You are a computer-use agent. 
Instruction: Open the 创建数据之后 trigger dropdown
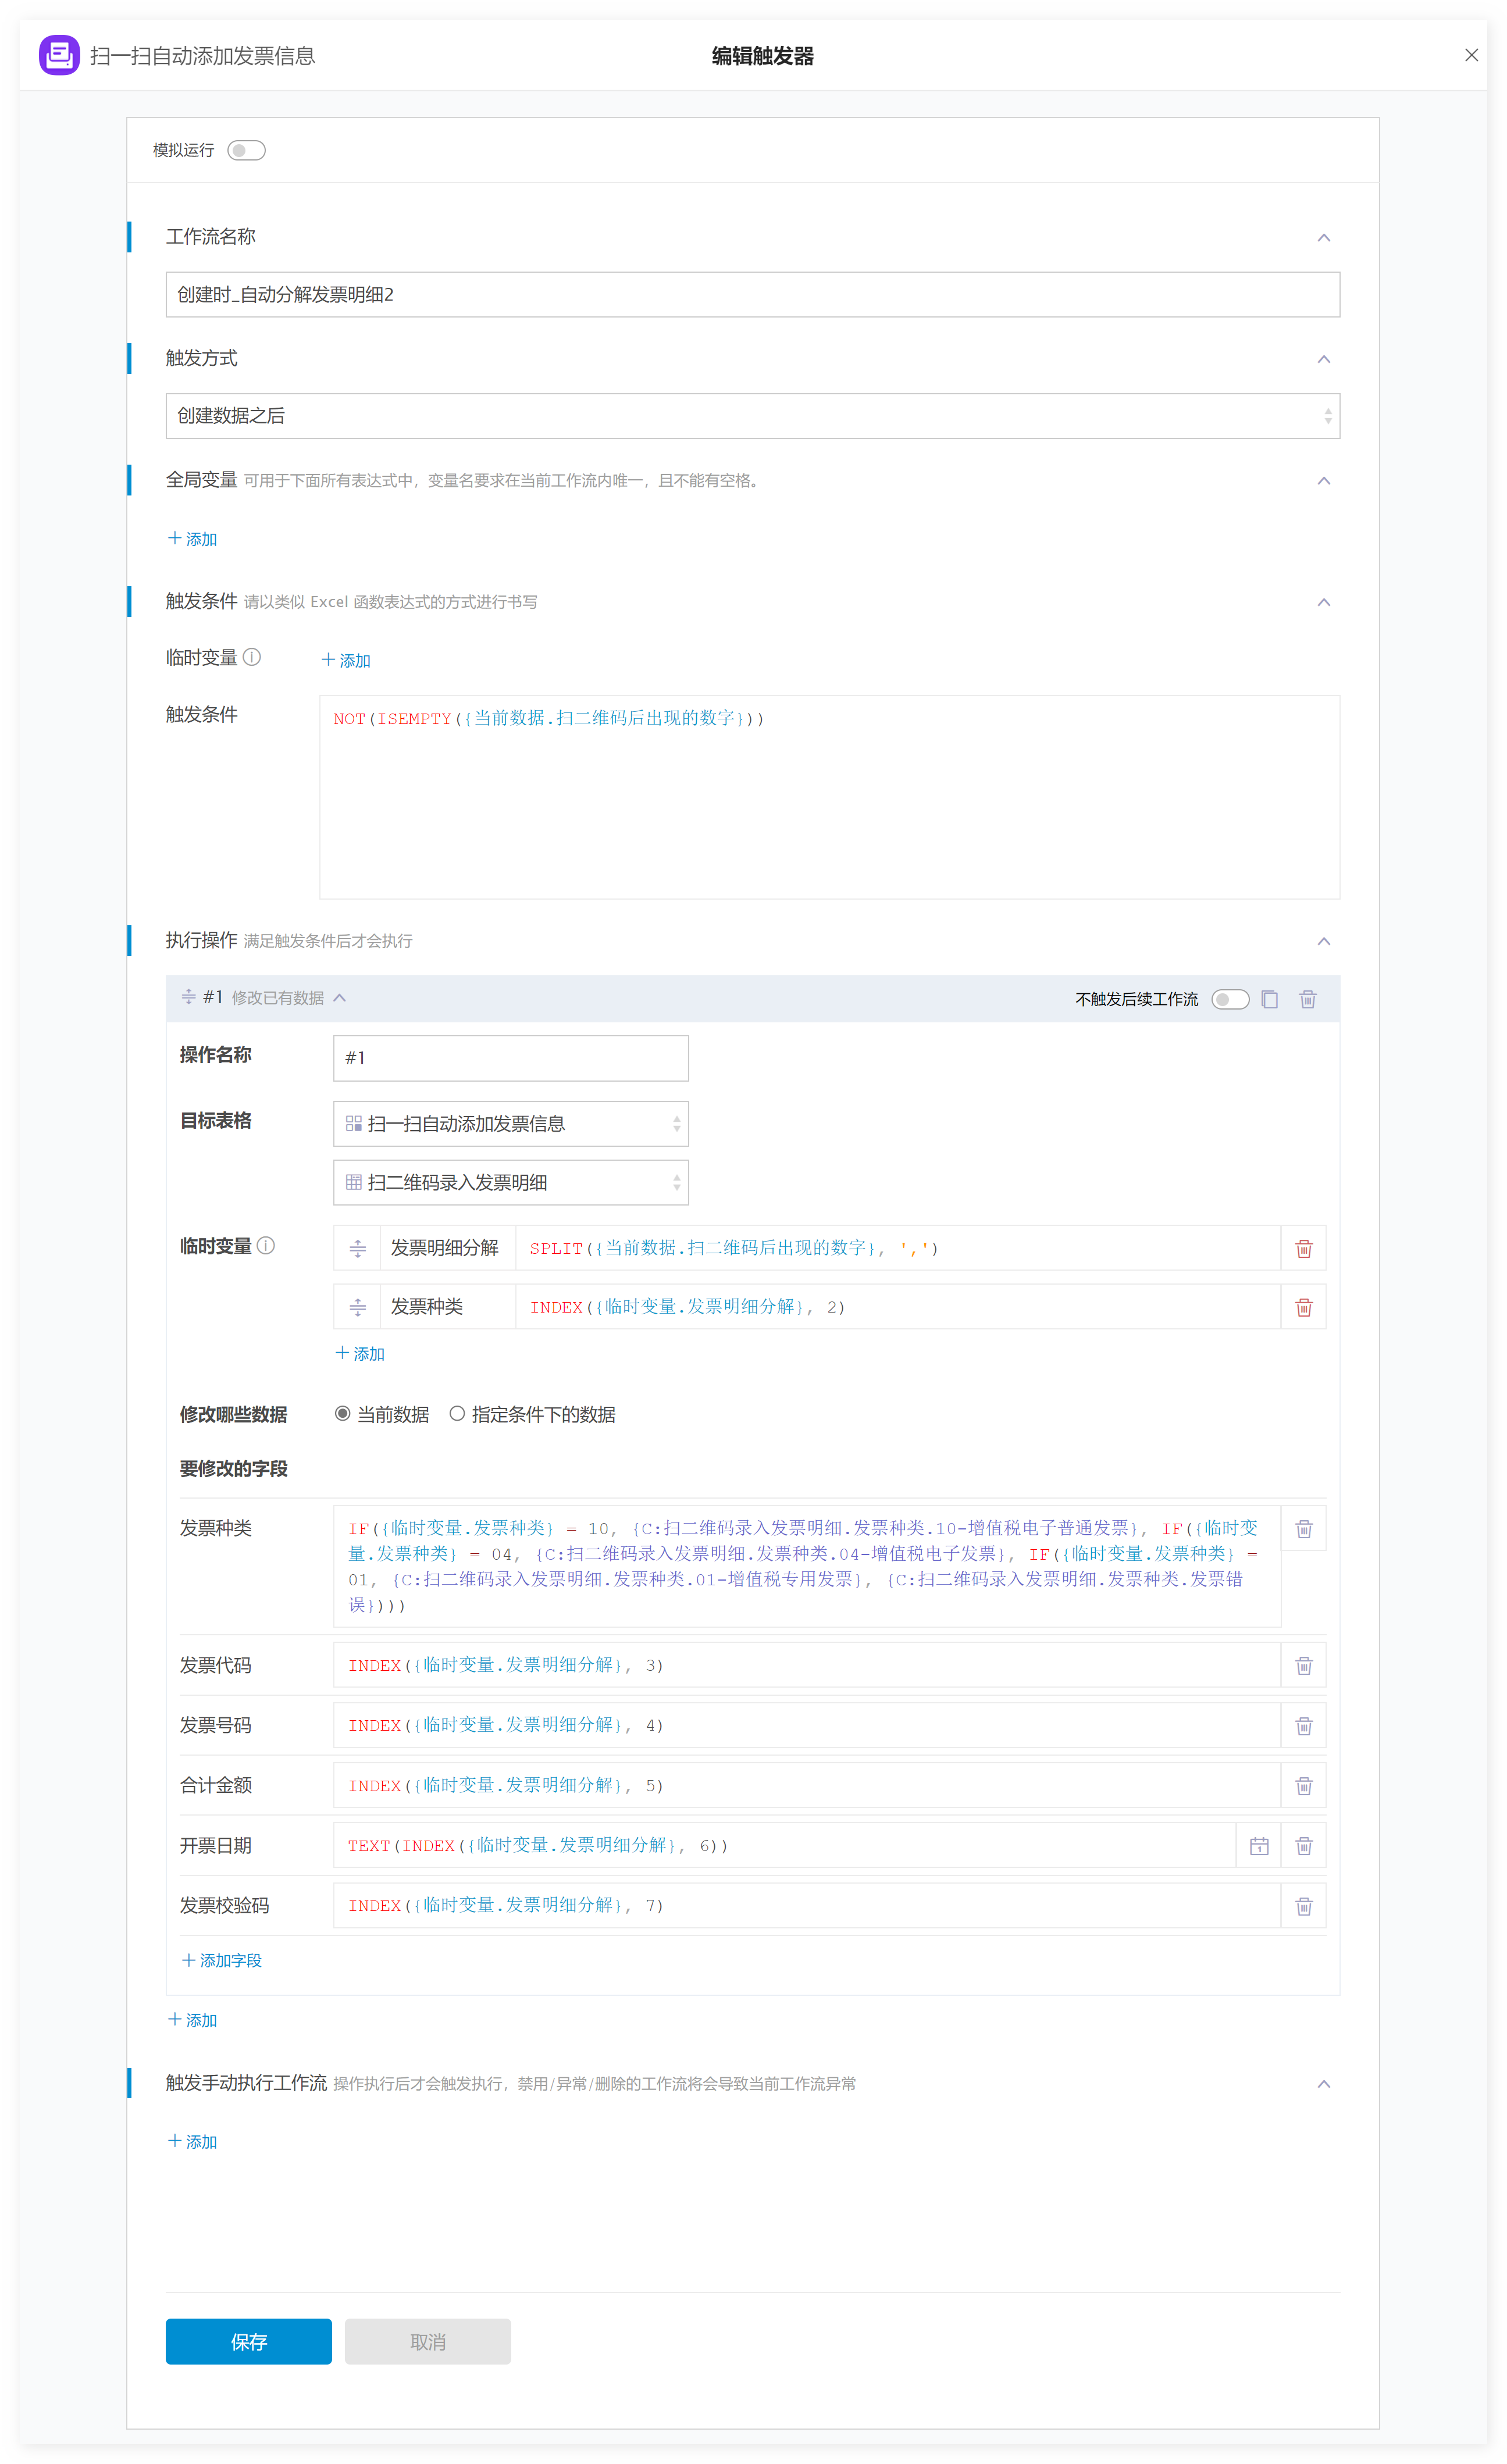pos(752,416)
